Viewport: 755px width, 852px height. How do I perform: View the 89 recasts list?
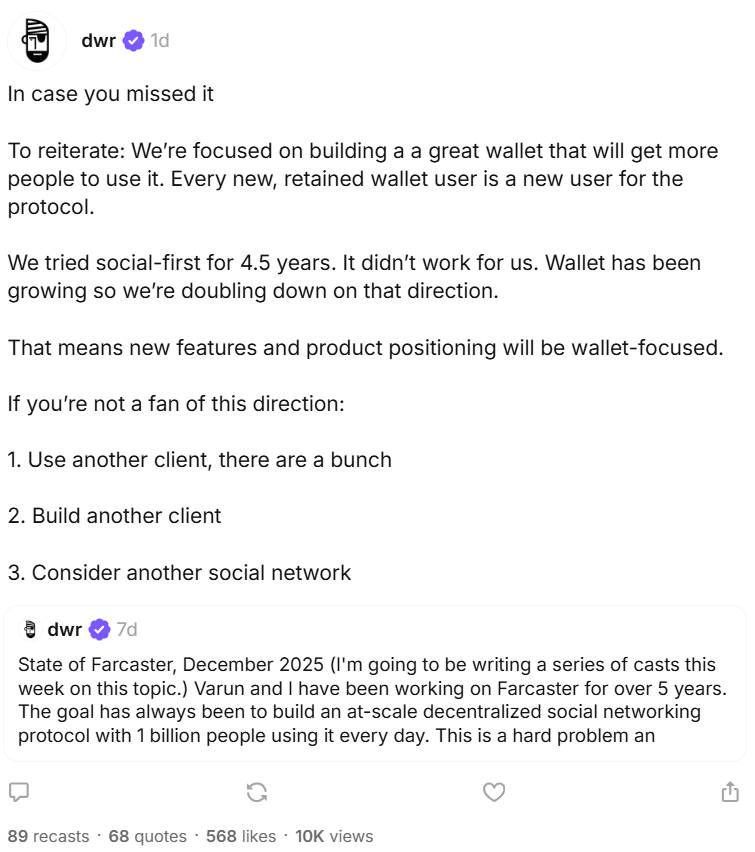pyautogui.click(x=47, y=836)
